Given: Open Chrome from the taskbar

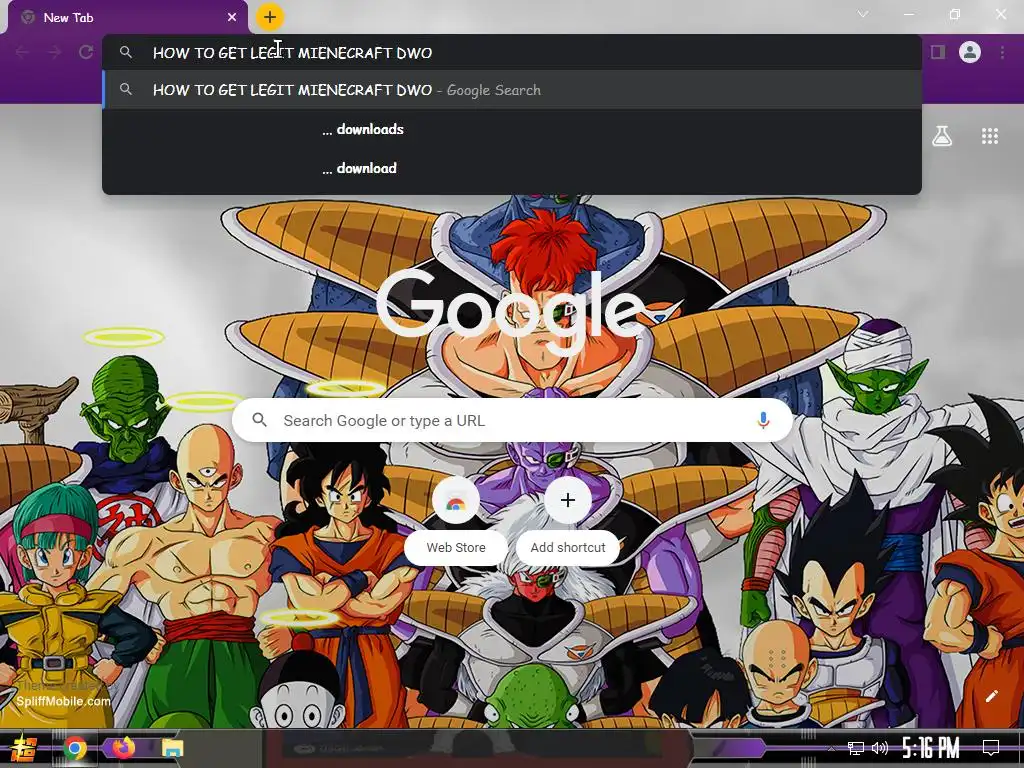Looking at the screenshot, I should point(74,748).
